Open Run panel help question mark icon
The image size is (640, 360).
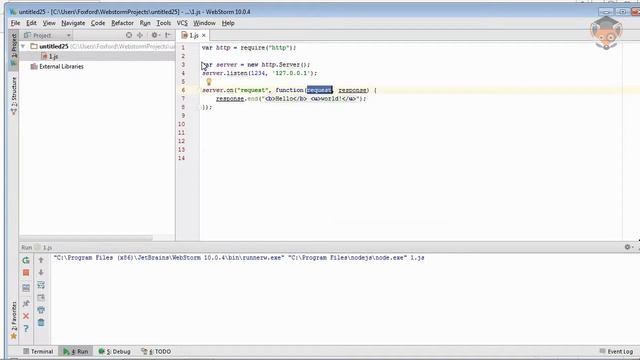pos(26,329)
